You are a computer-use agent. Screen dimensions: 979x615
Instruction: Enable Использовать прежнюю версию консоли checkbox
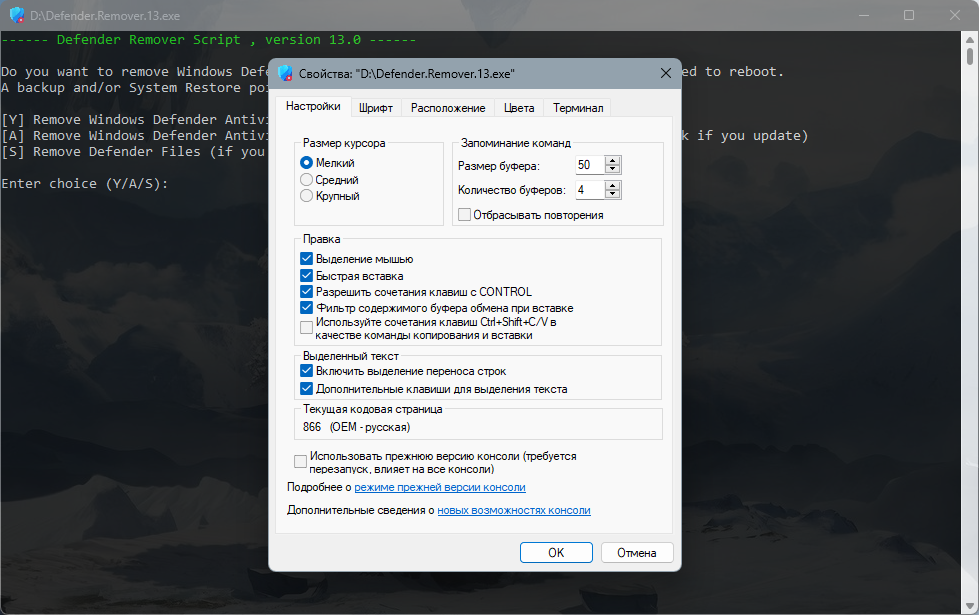point(300,461)
